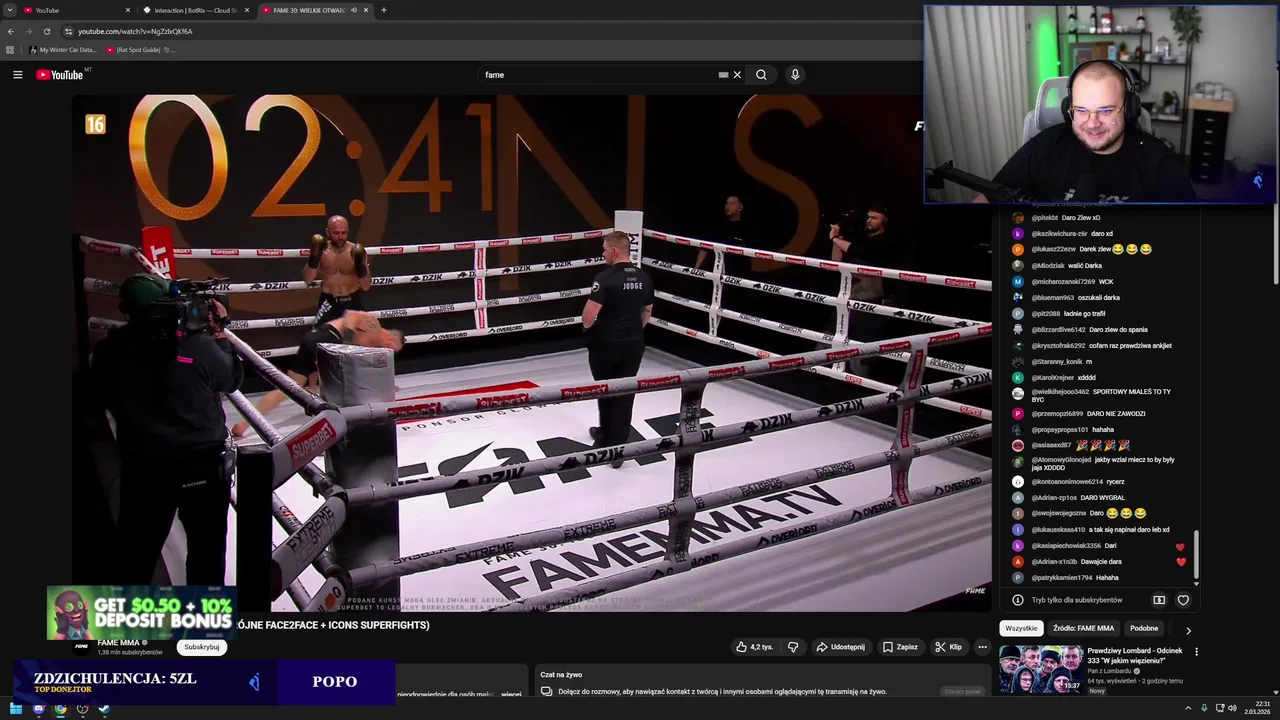Click the taskbar clock 22:31
1280x720 pixels.
pyautogui.click(x=1257, y=709)
